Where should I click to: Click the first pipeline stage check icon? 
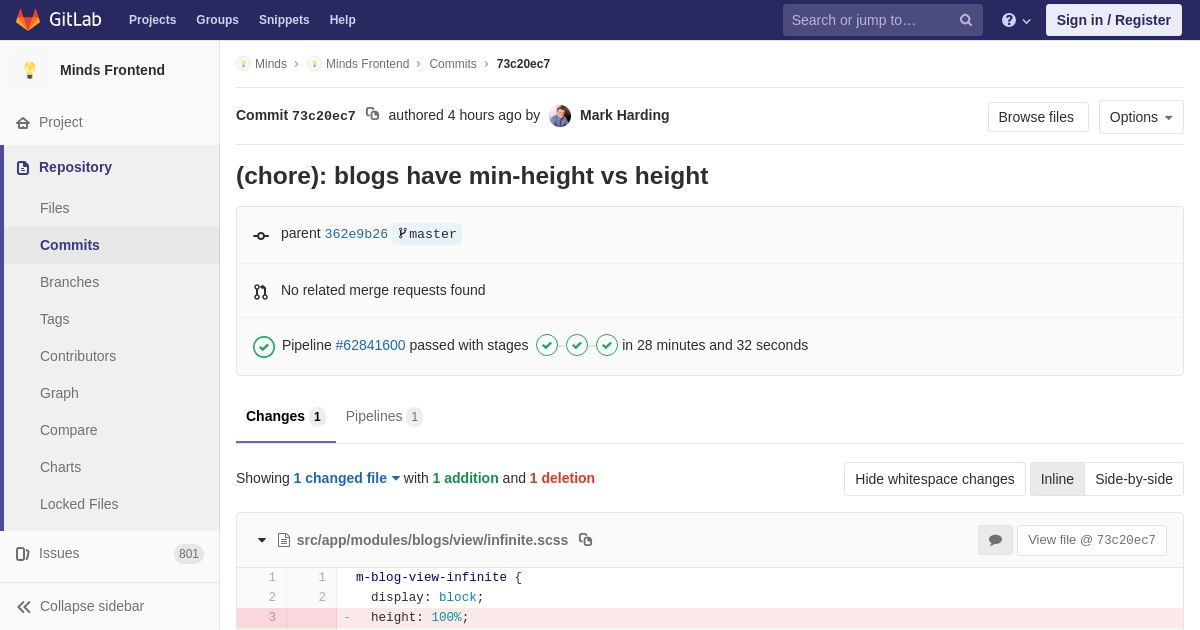tap(547, 345)
